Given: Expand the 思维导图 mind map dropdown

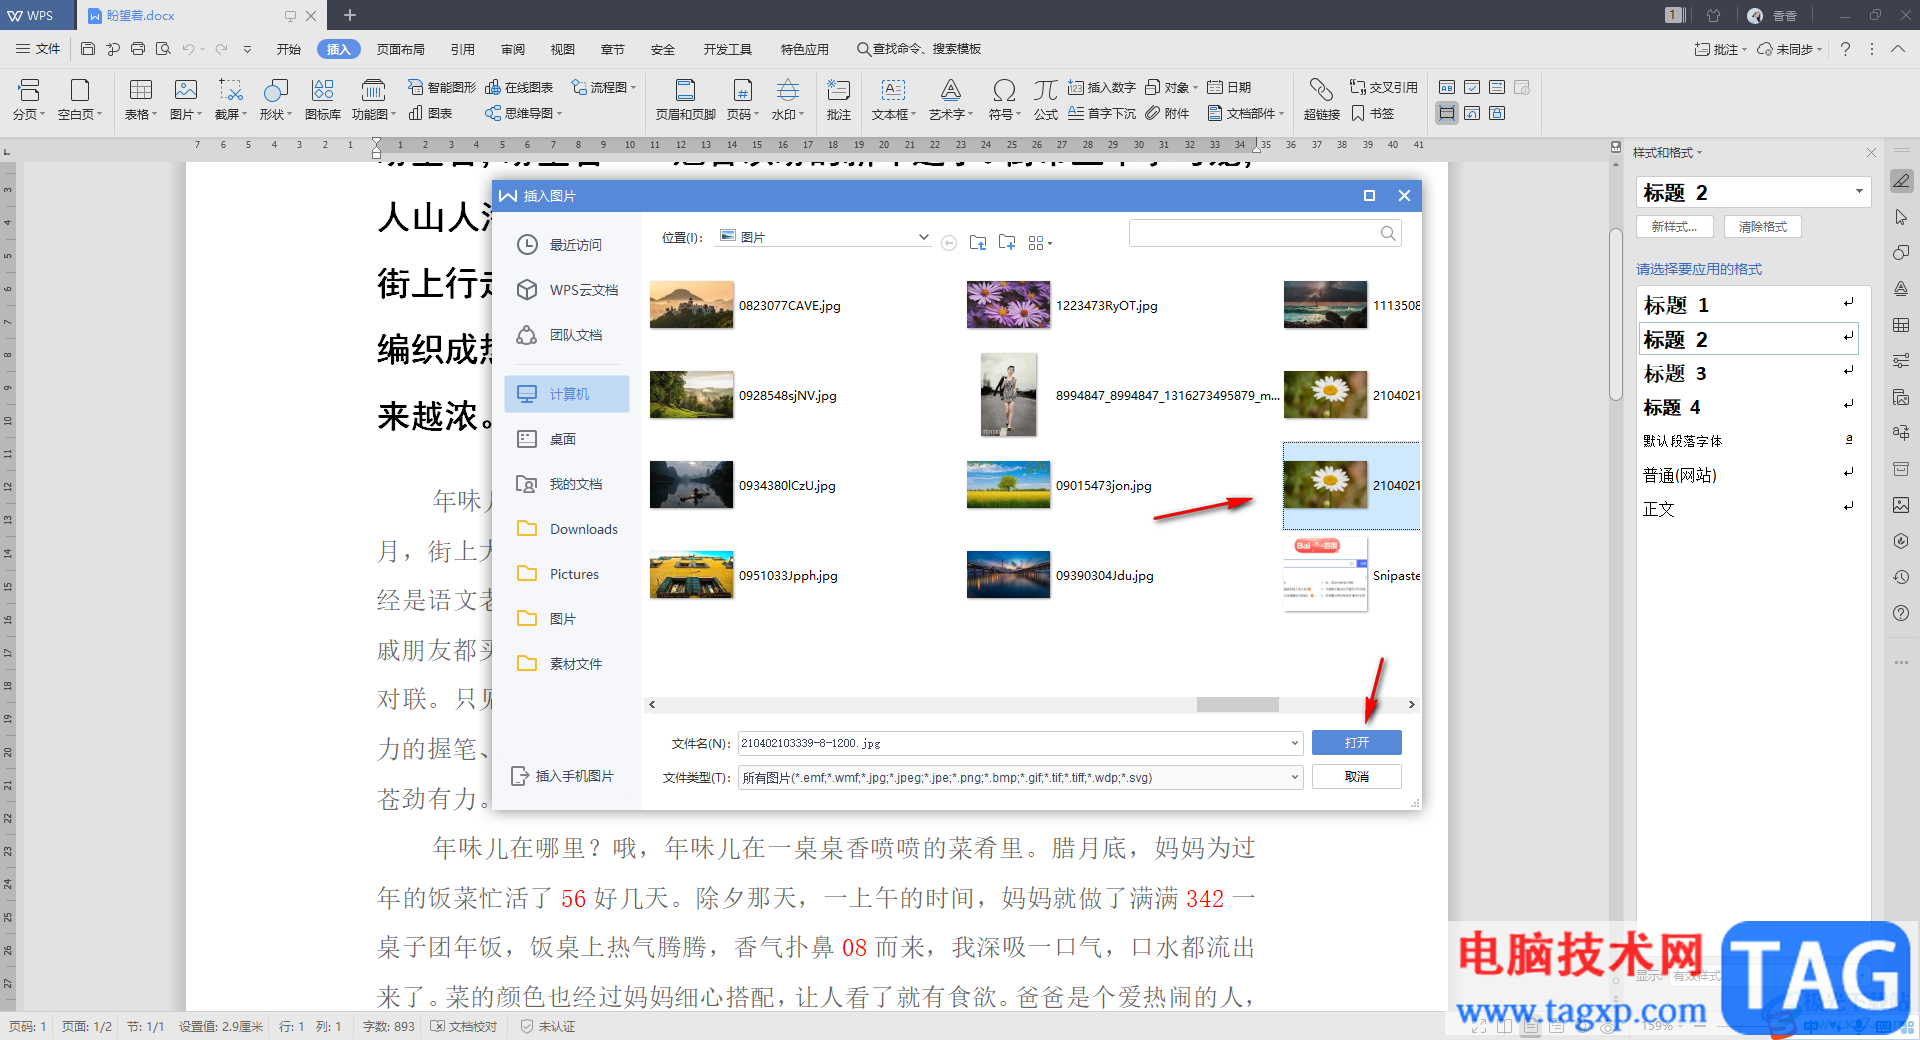Looking at the screenshot, I should (559, 113).
